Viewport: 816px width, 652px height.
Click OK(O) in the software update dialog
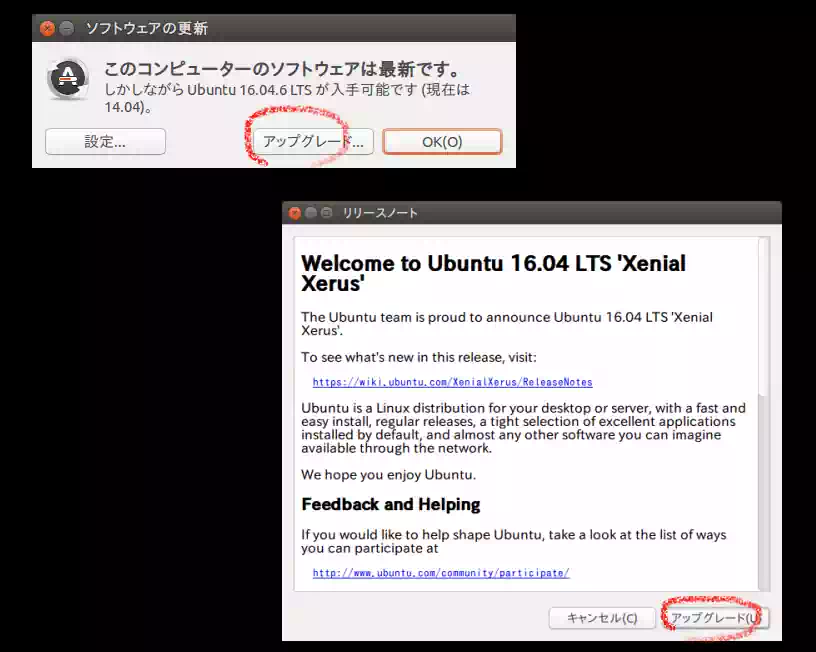pyautogui.click(x=442, y=142)
